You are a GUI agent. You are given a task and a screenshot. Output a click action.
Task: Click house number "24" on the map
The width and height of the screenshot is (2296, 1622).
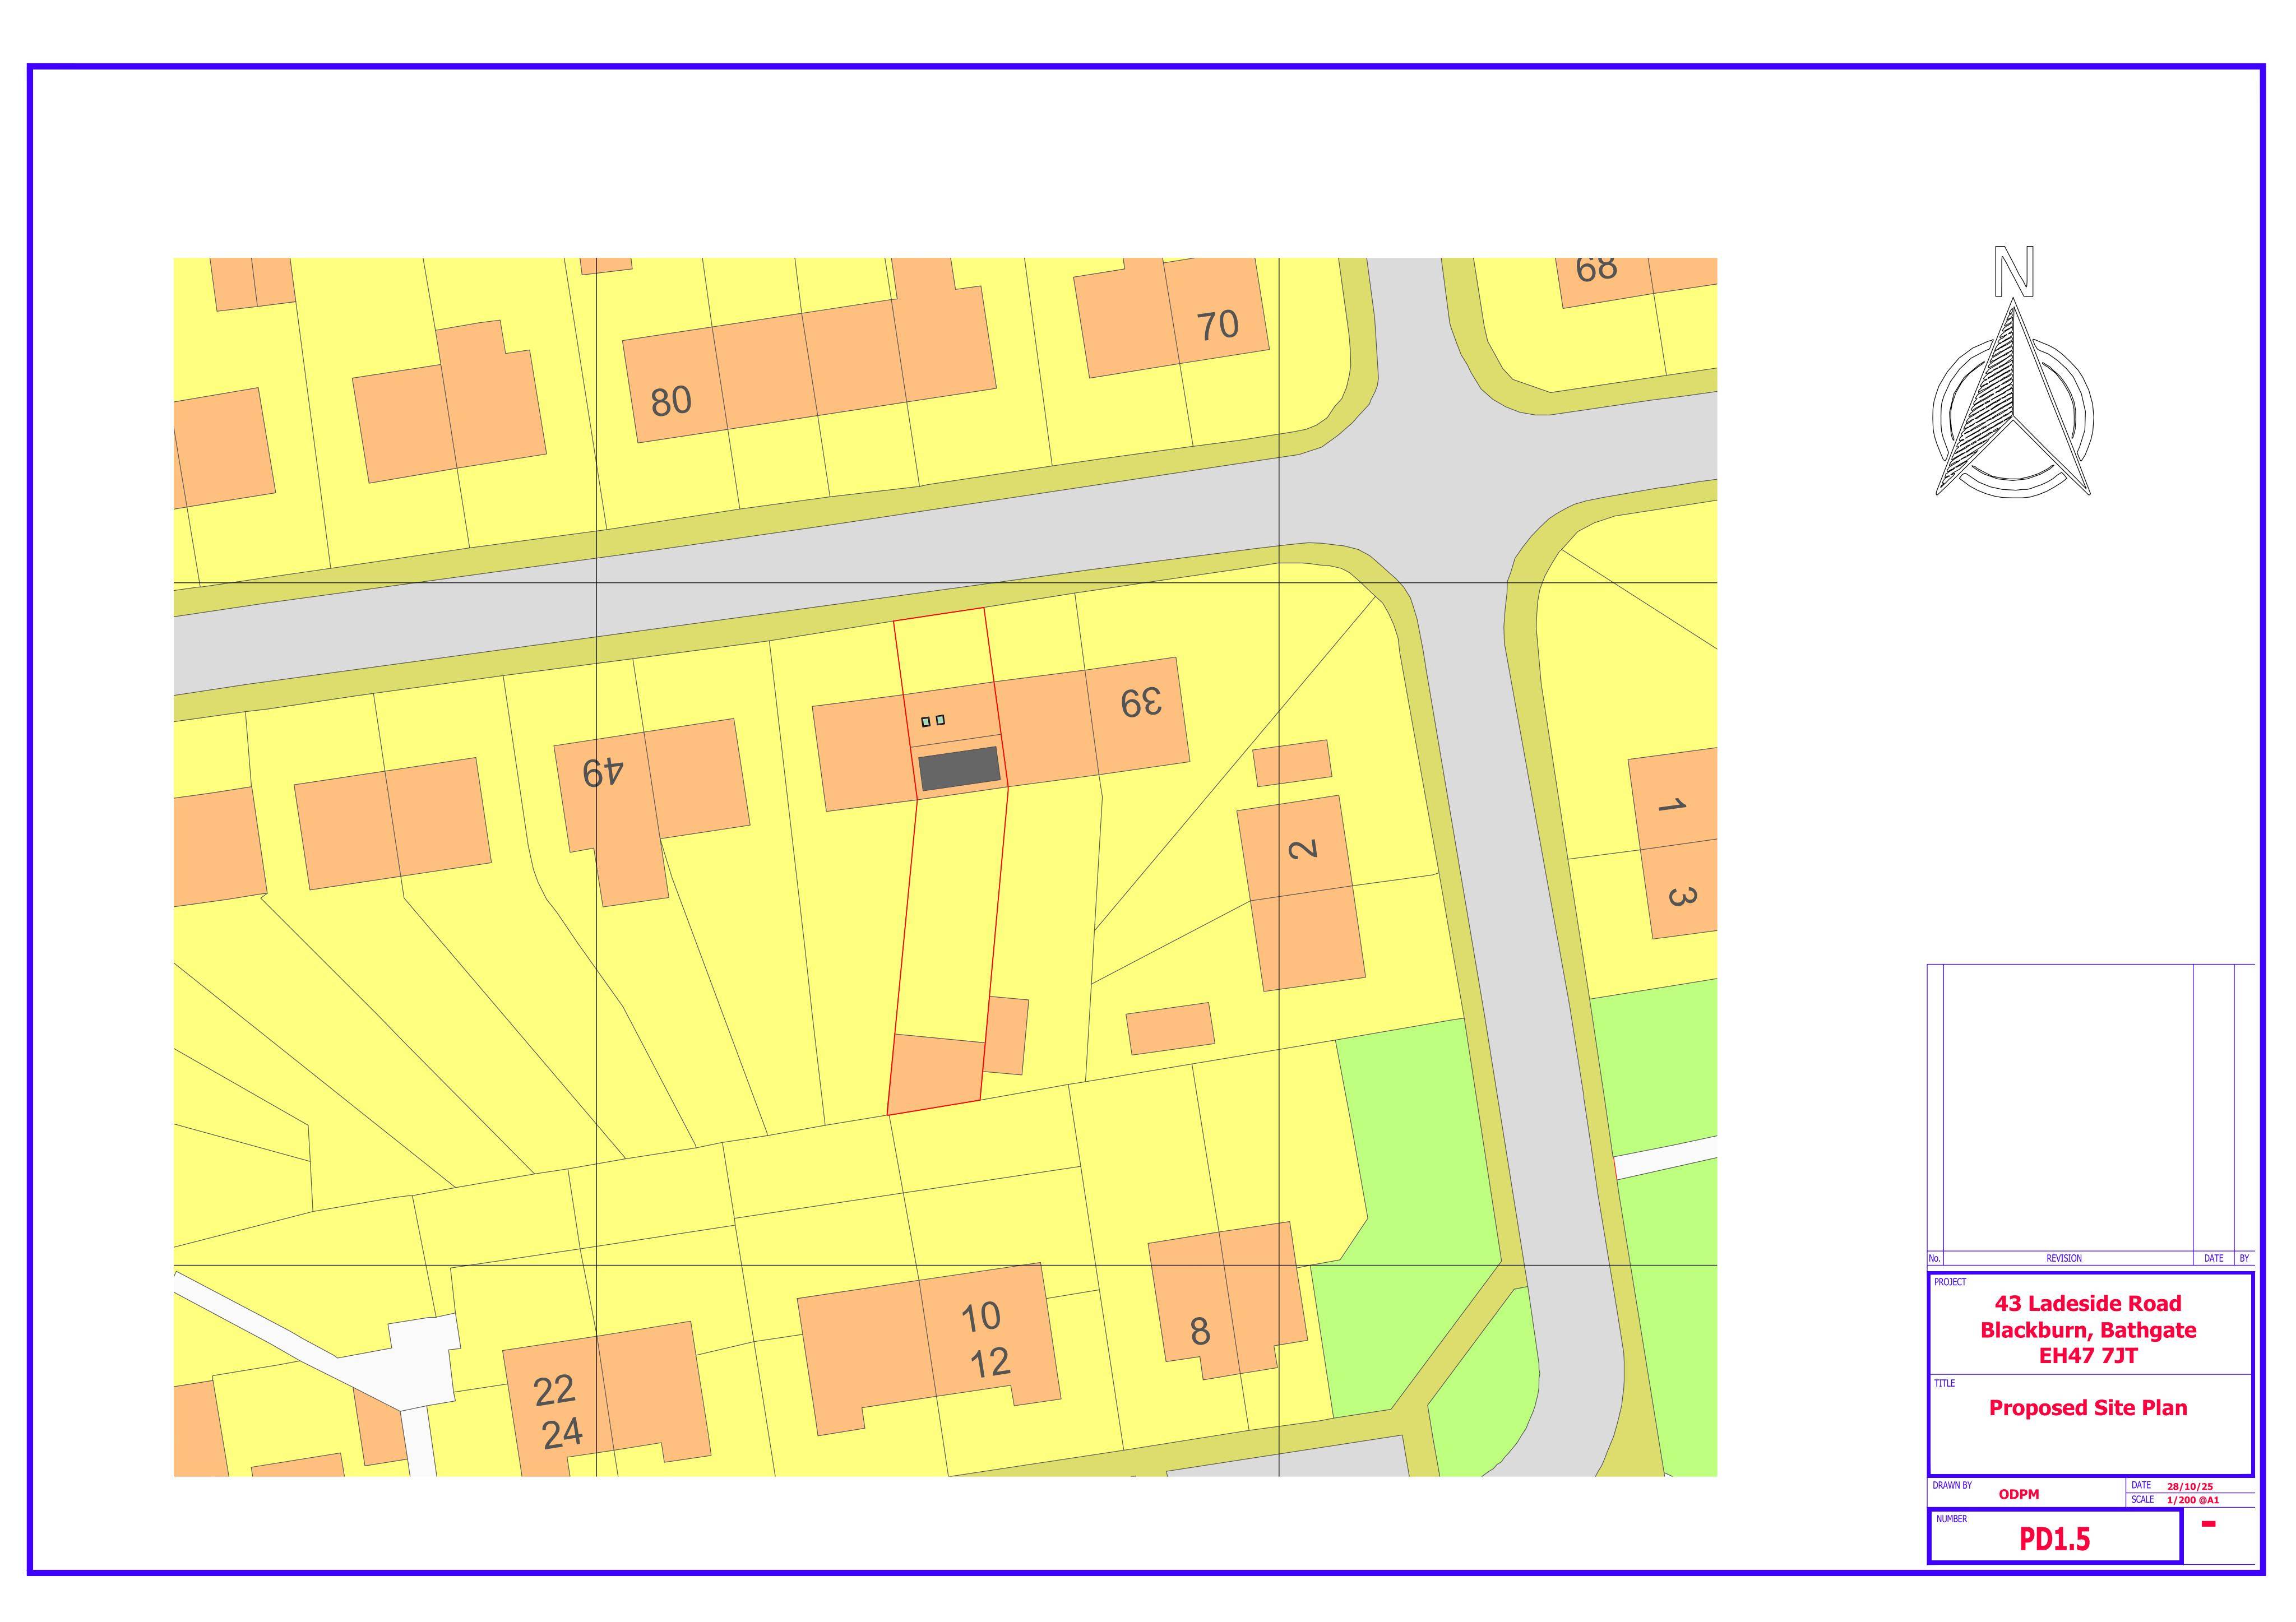pyautogui.click(x=562, y=1434)
